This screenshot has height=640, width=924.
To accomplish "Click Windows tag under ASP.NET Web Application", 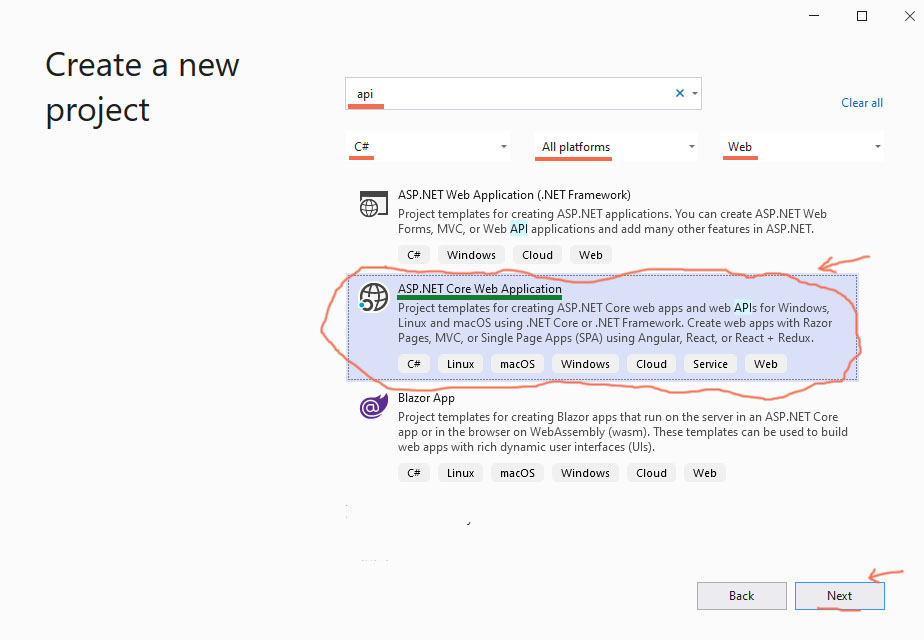I will pyautogui.click(x=471, y=255).
